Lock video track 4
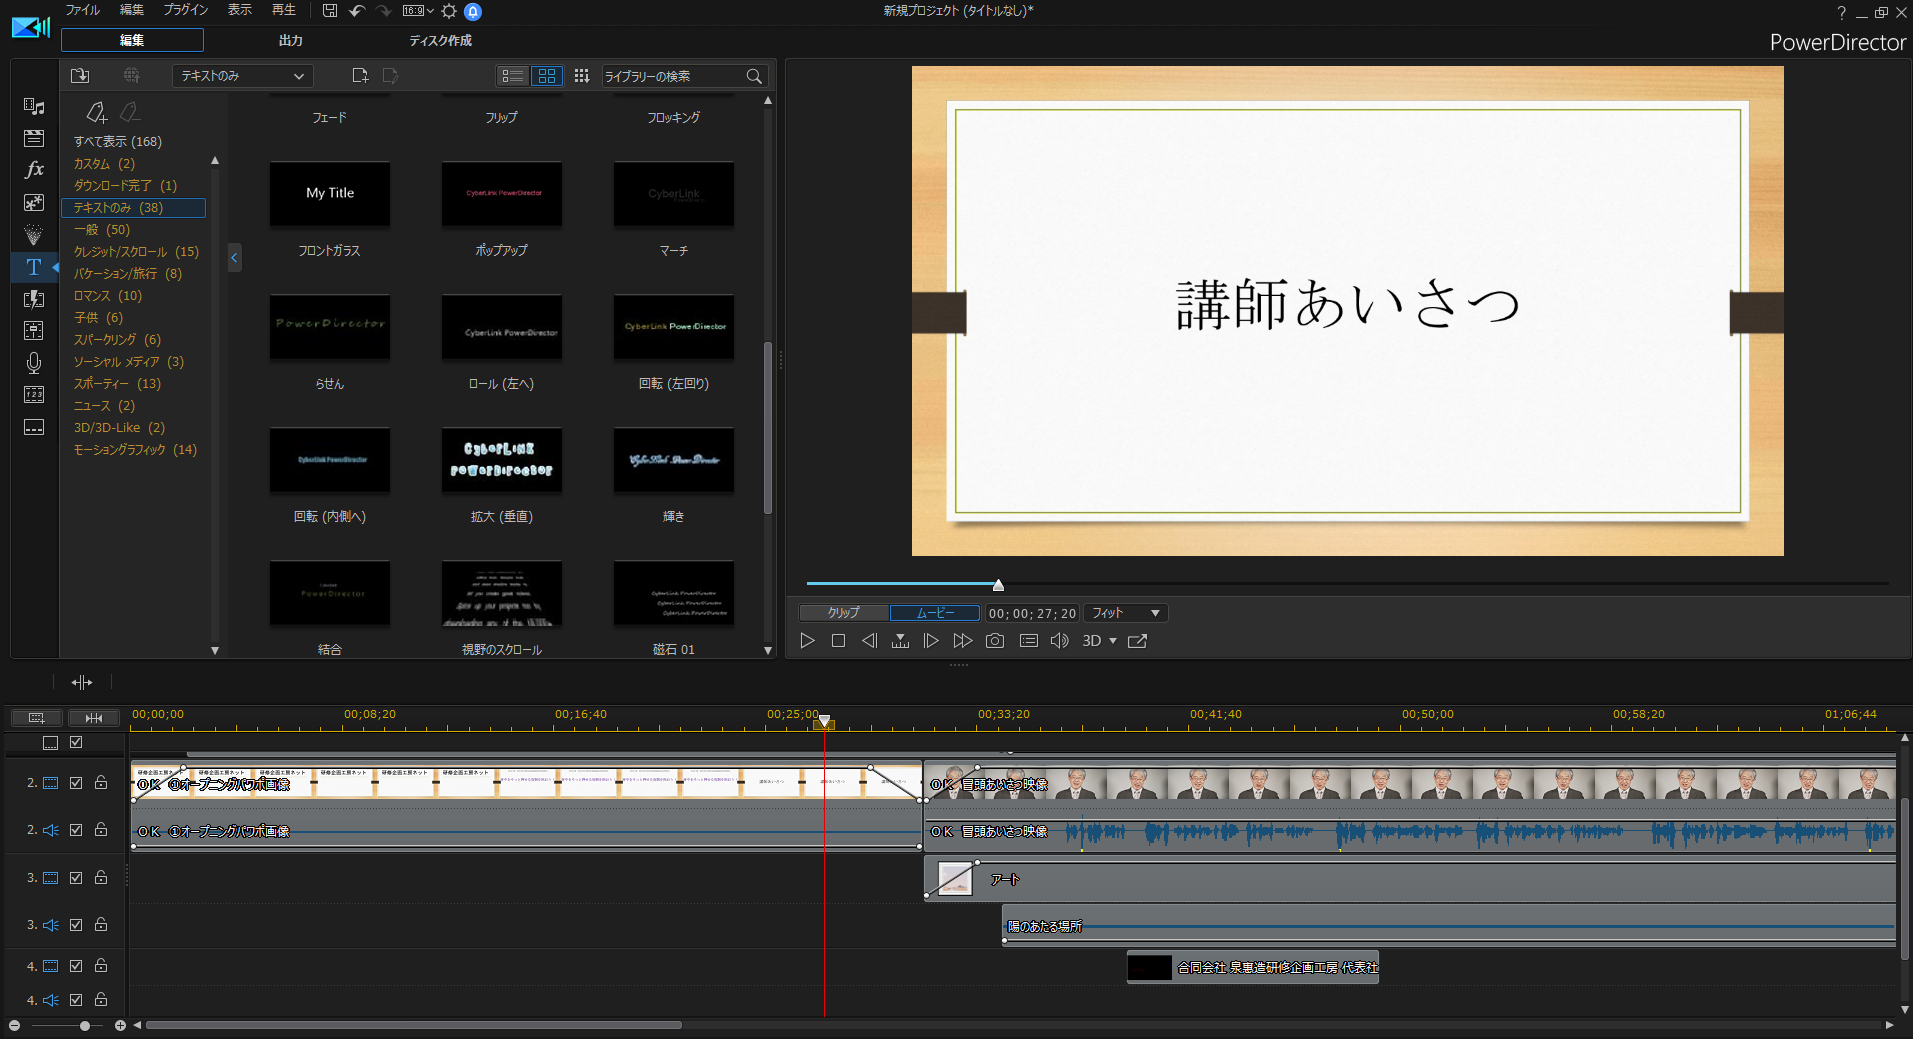 coord(101,966)
